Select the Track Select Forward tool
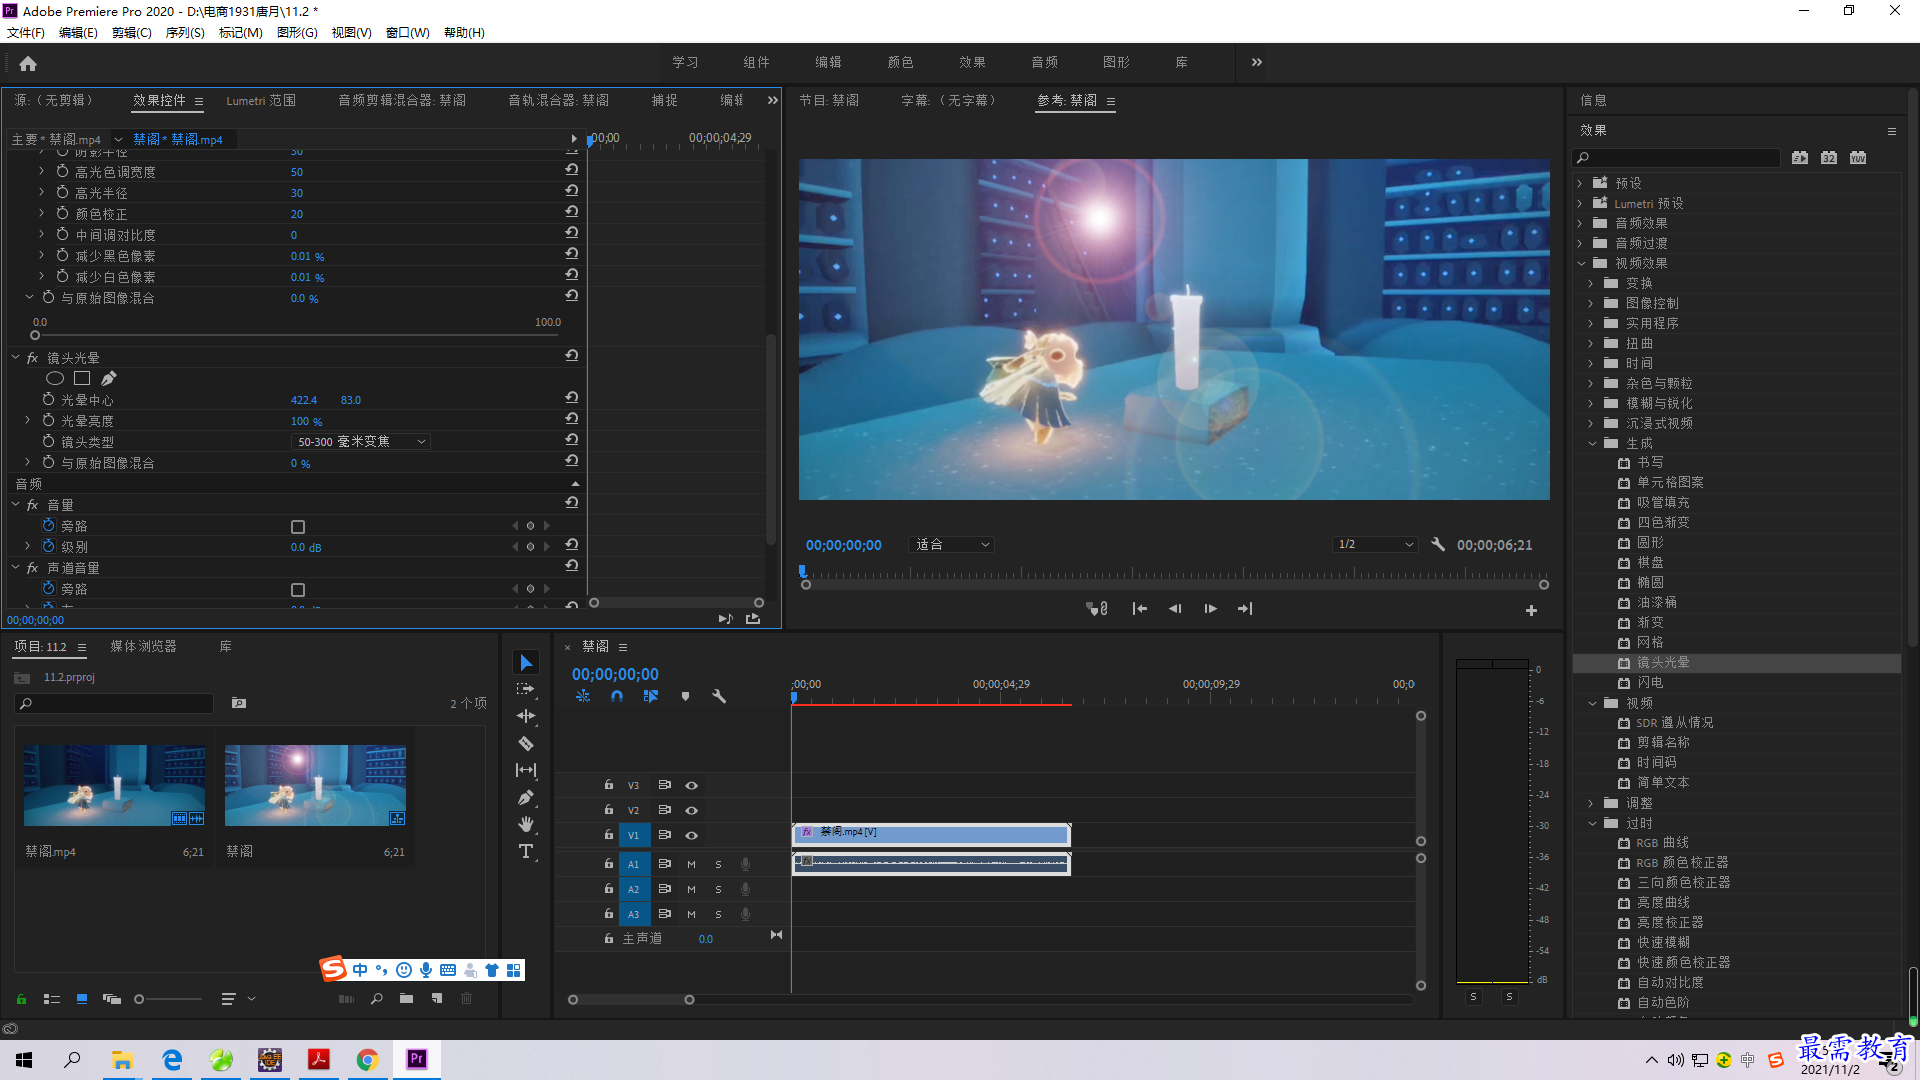1920x1080 pixels. pyautogui.click(x=526, y=690)
